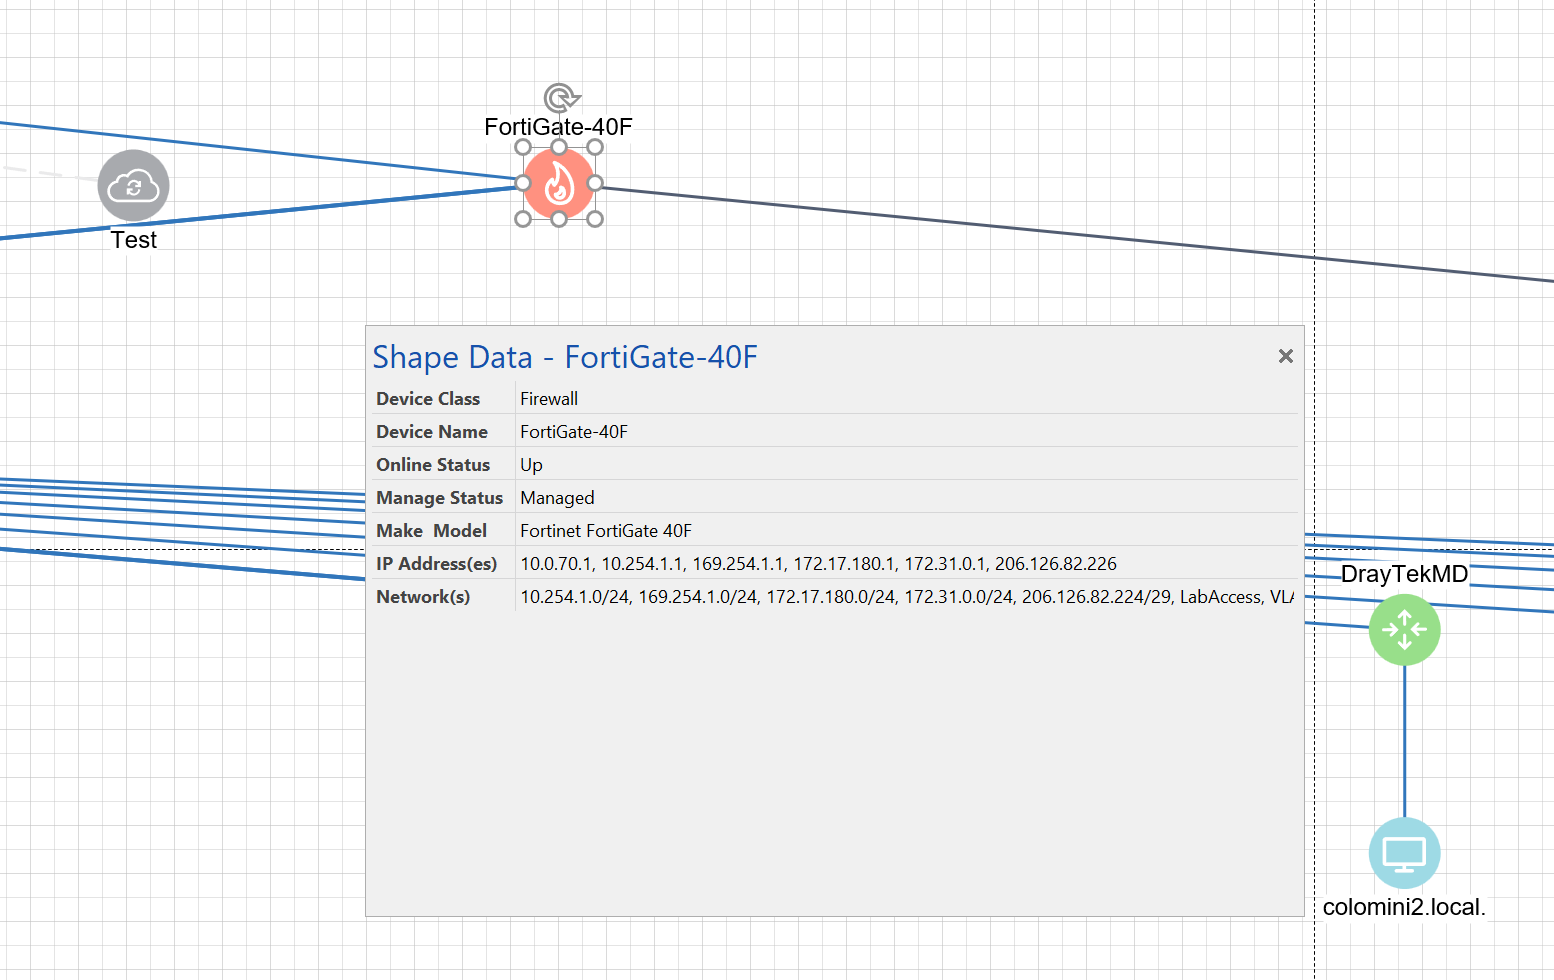
Task: Click the Device Class value Firewall
Action: [x=549, y=399]
